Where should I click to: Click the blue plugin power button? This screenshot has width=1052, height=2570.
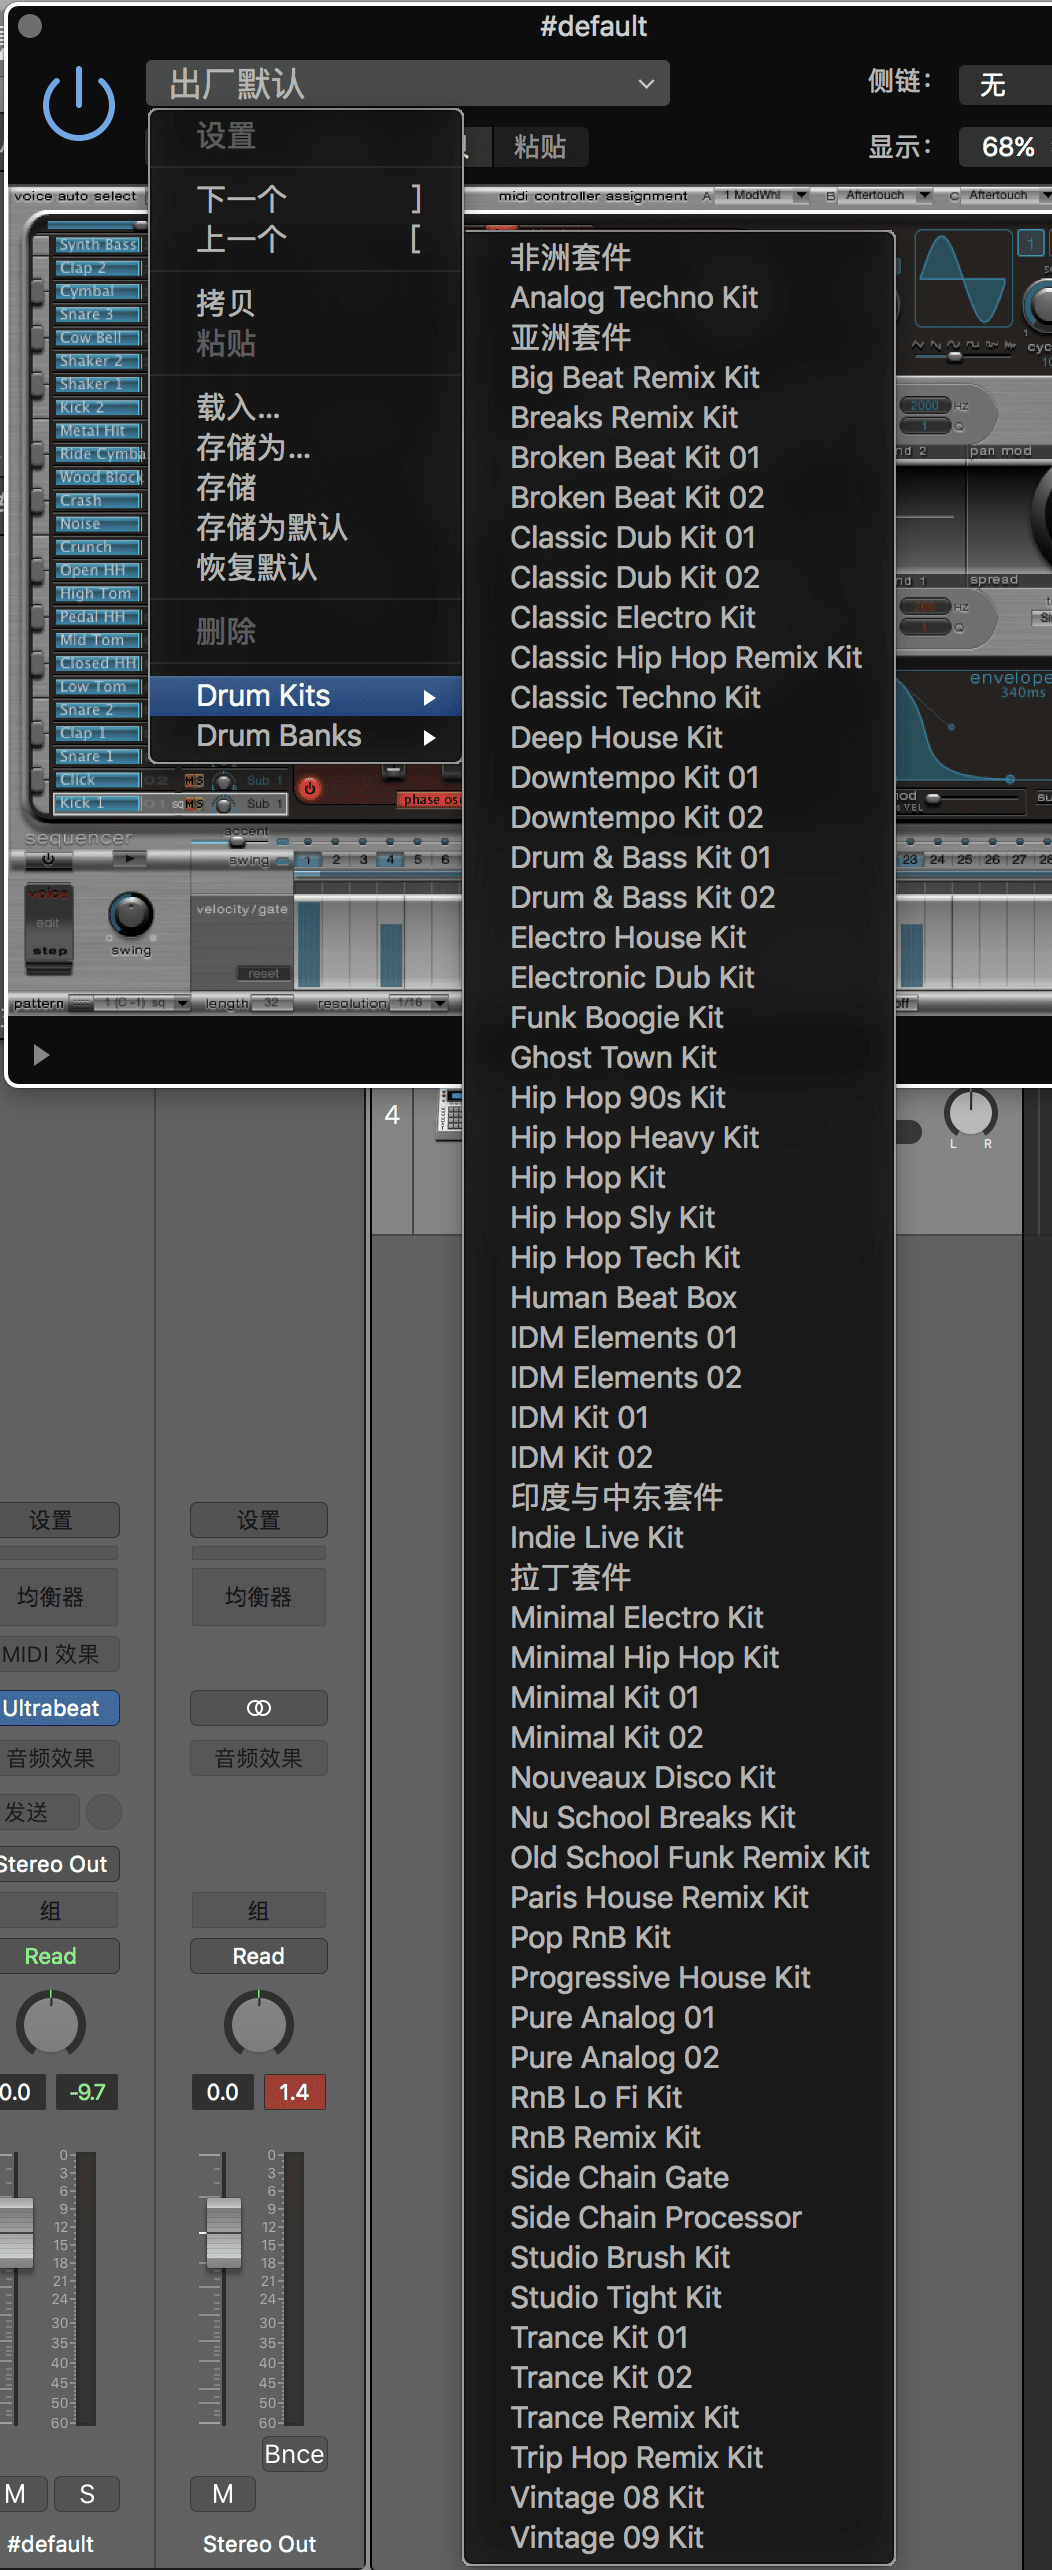(x=79, y=103)
